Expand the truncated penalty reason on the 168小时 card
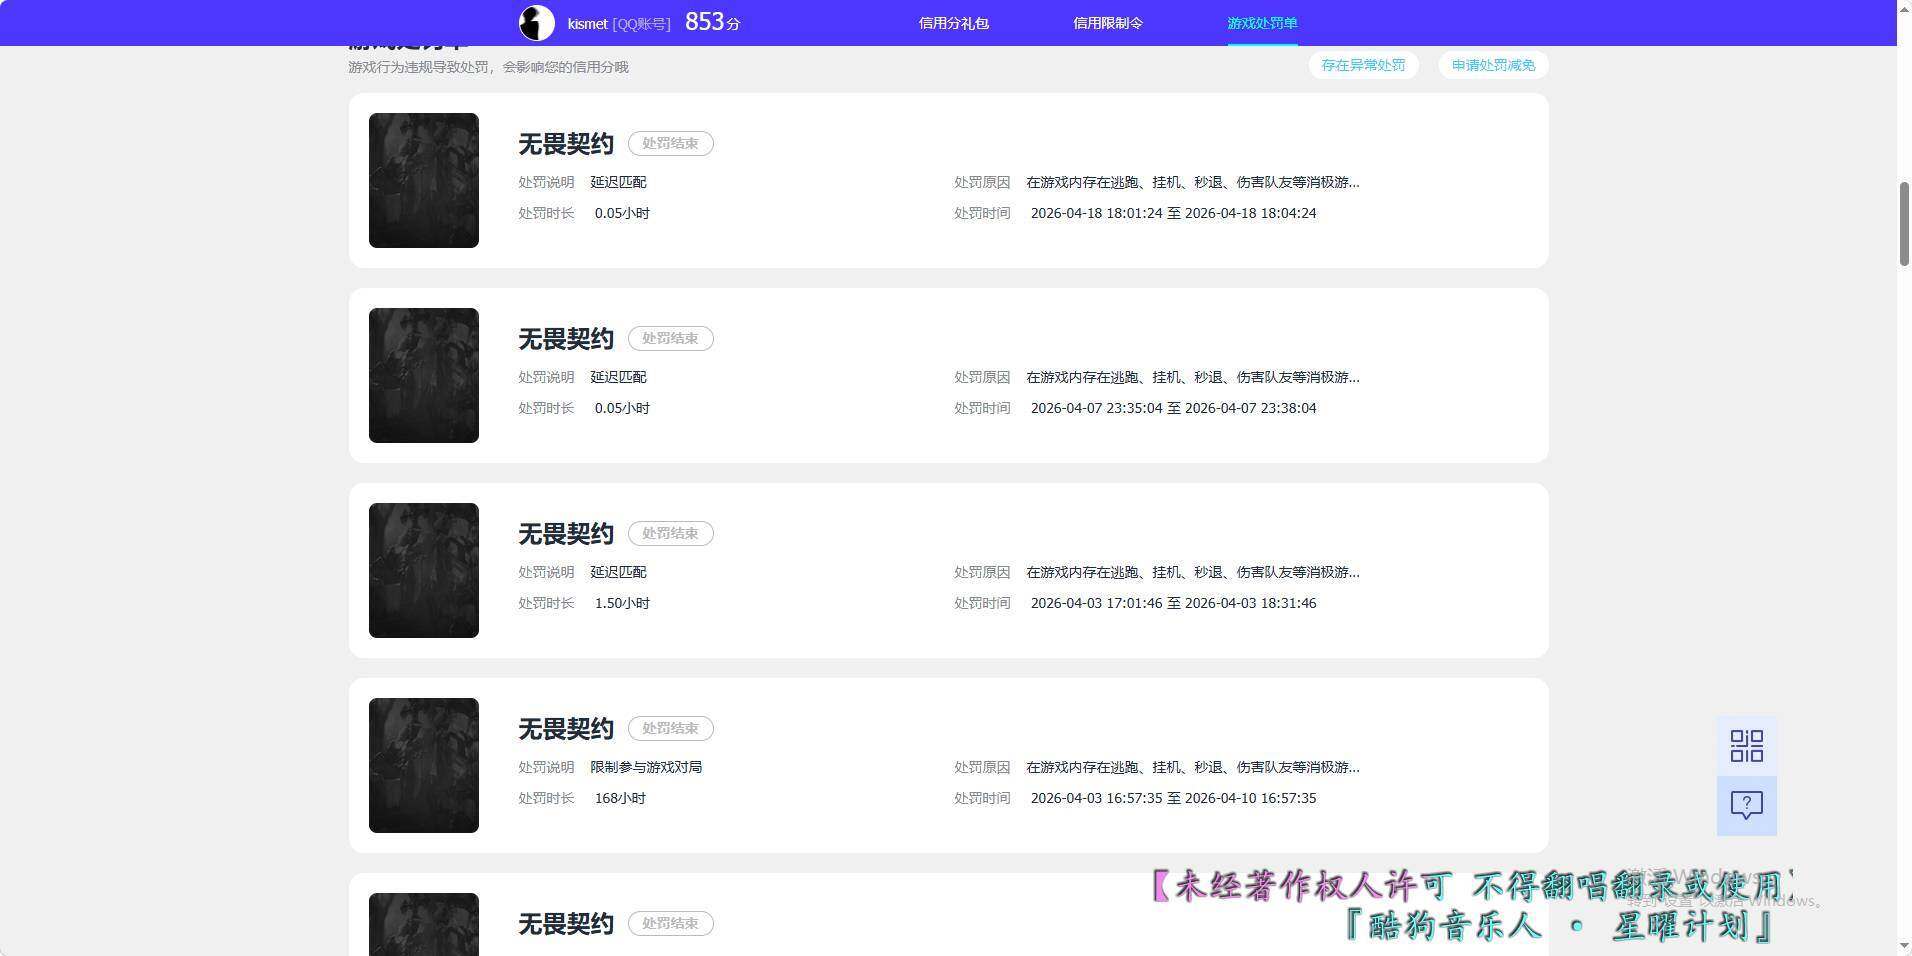Screen dimensions: 1912x956 pos(1191,767)
